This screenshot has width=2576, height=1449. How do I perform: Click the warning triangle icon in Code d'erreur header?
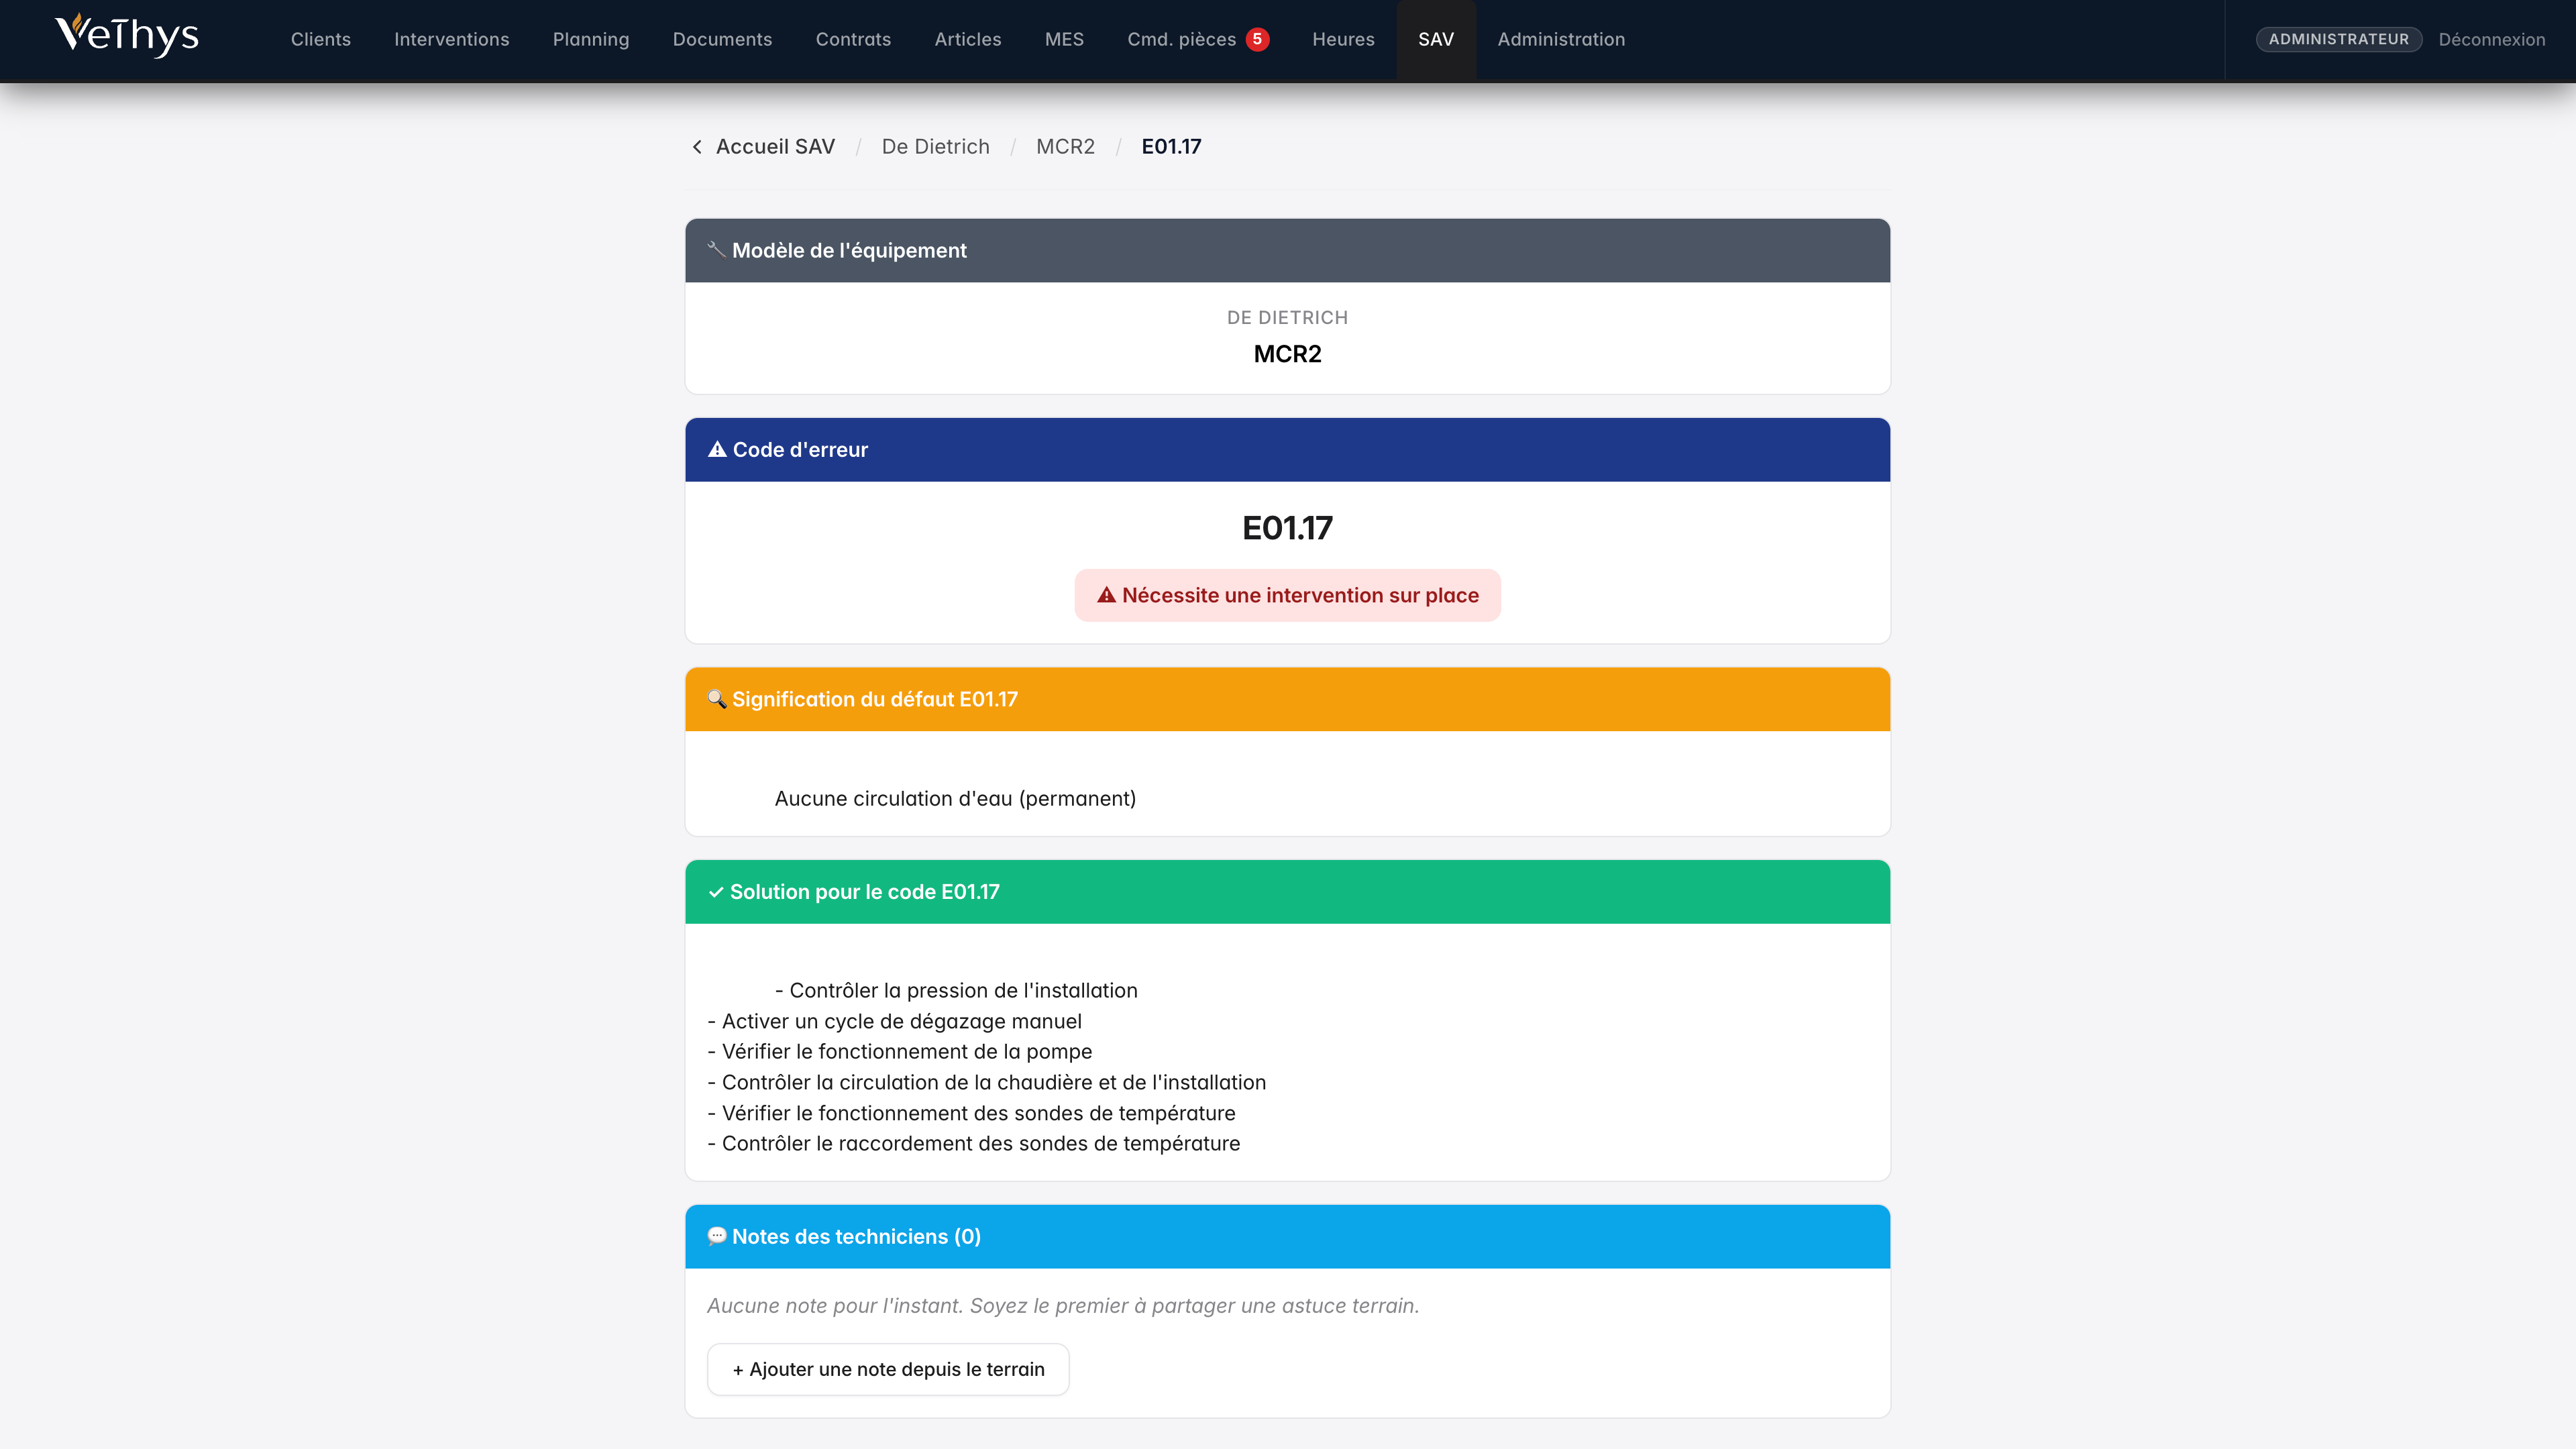pos(717,450)
